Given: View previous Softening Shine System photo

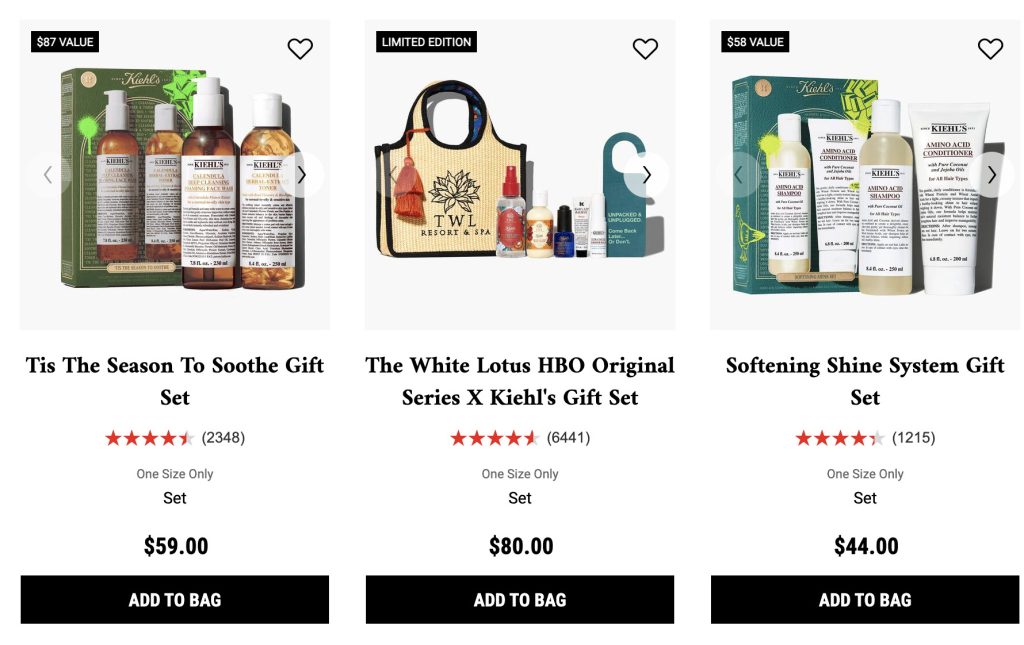Looking at the screenshot, I should [738, 175].
